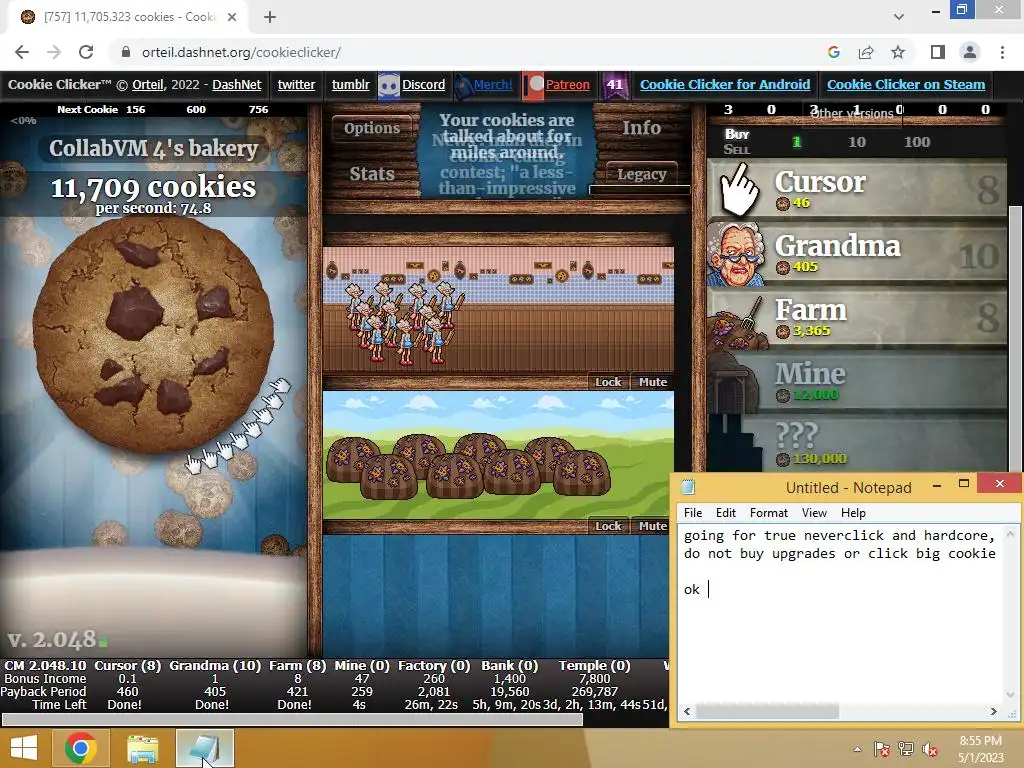Open the twitter link
Viewport: 1024px width, 768px height.
[296, 85]
